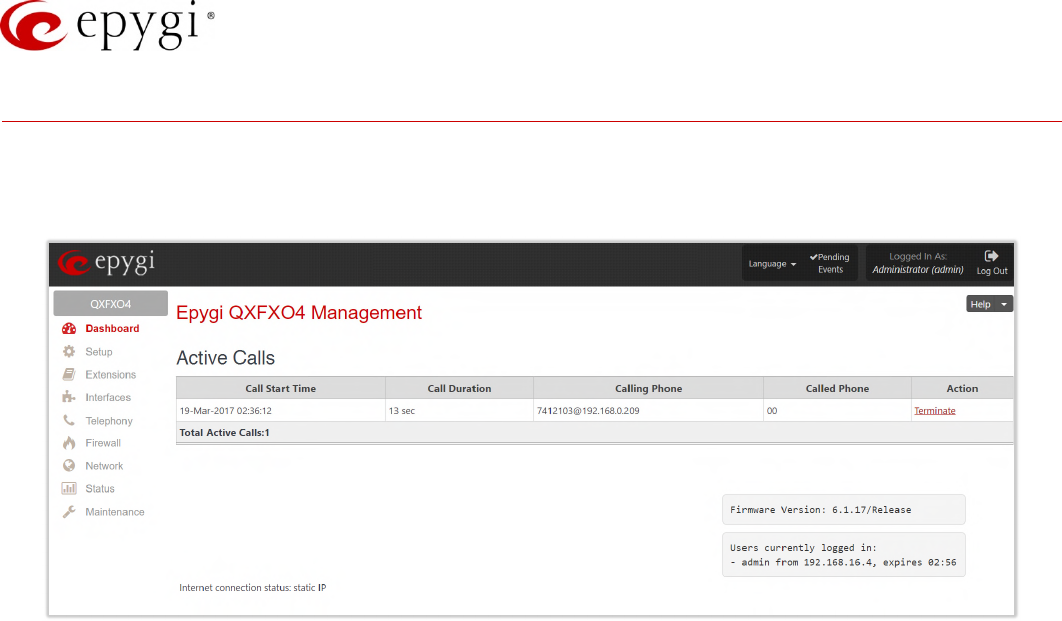1062x621 pixels.
Task: Open the Language dropdown
Action: pos(772,264)
